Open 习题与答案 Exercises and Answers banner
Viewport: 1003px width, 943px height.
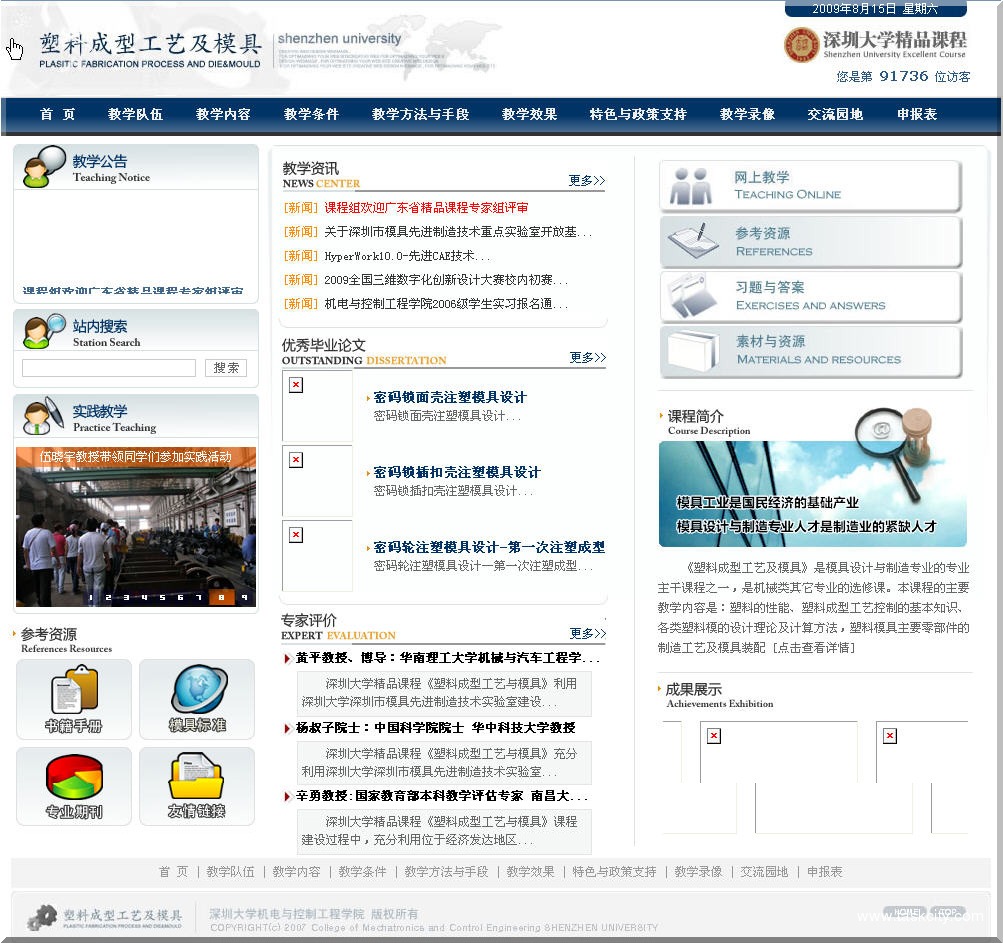810,296
